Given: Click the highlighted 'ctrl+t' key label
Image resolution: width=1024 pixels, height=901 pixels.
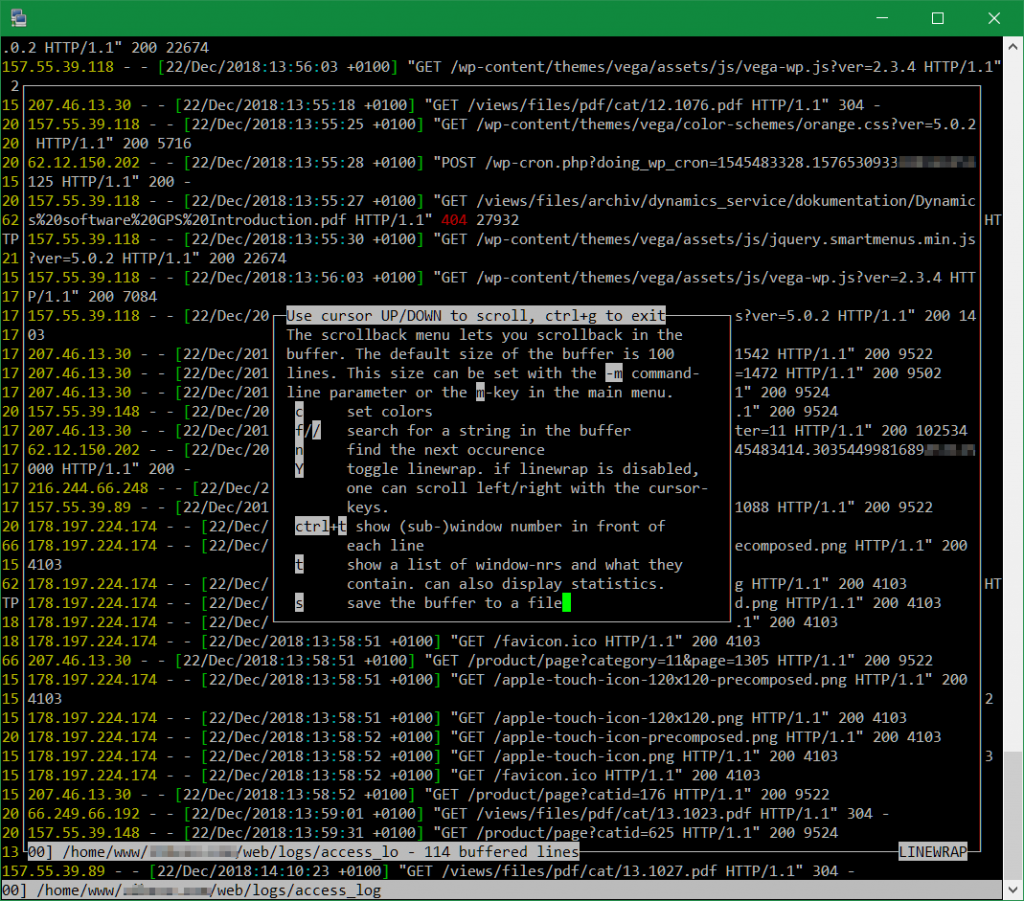Looking at the screenshot, I should 320,526.
